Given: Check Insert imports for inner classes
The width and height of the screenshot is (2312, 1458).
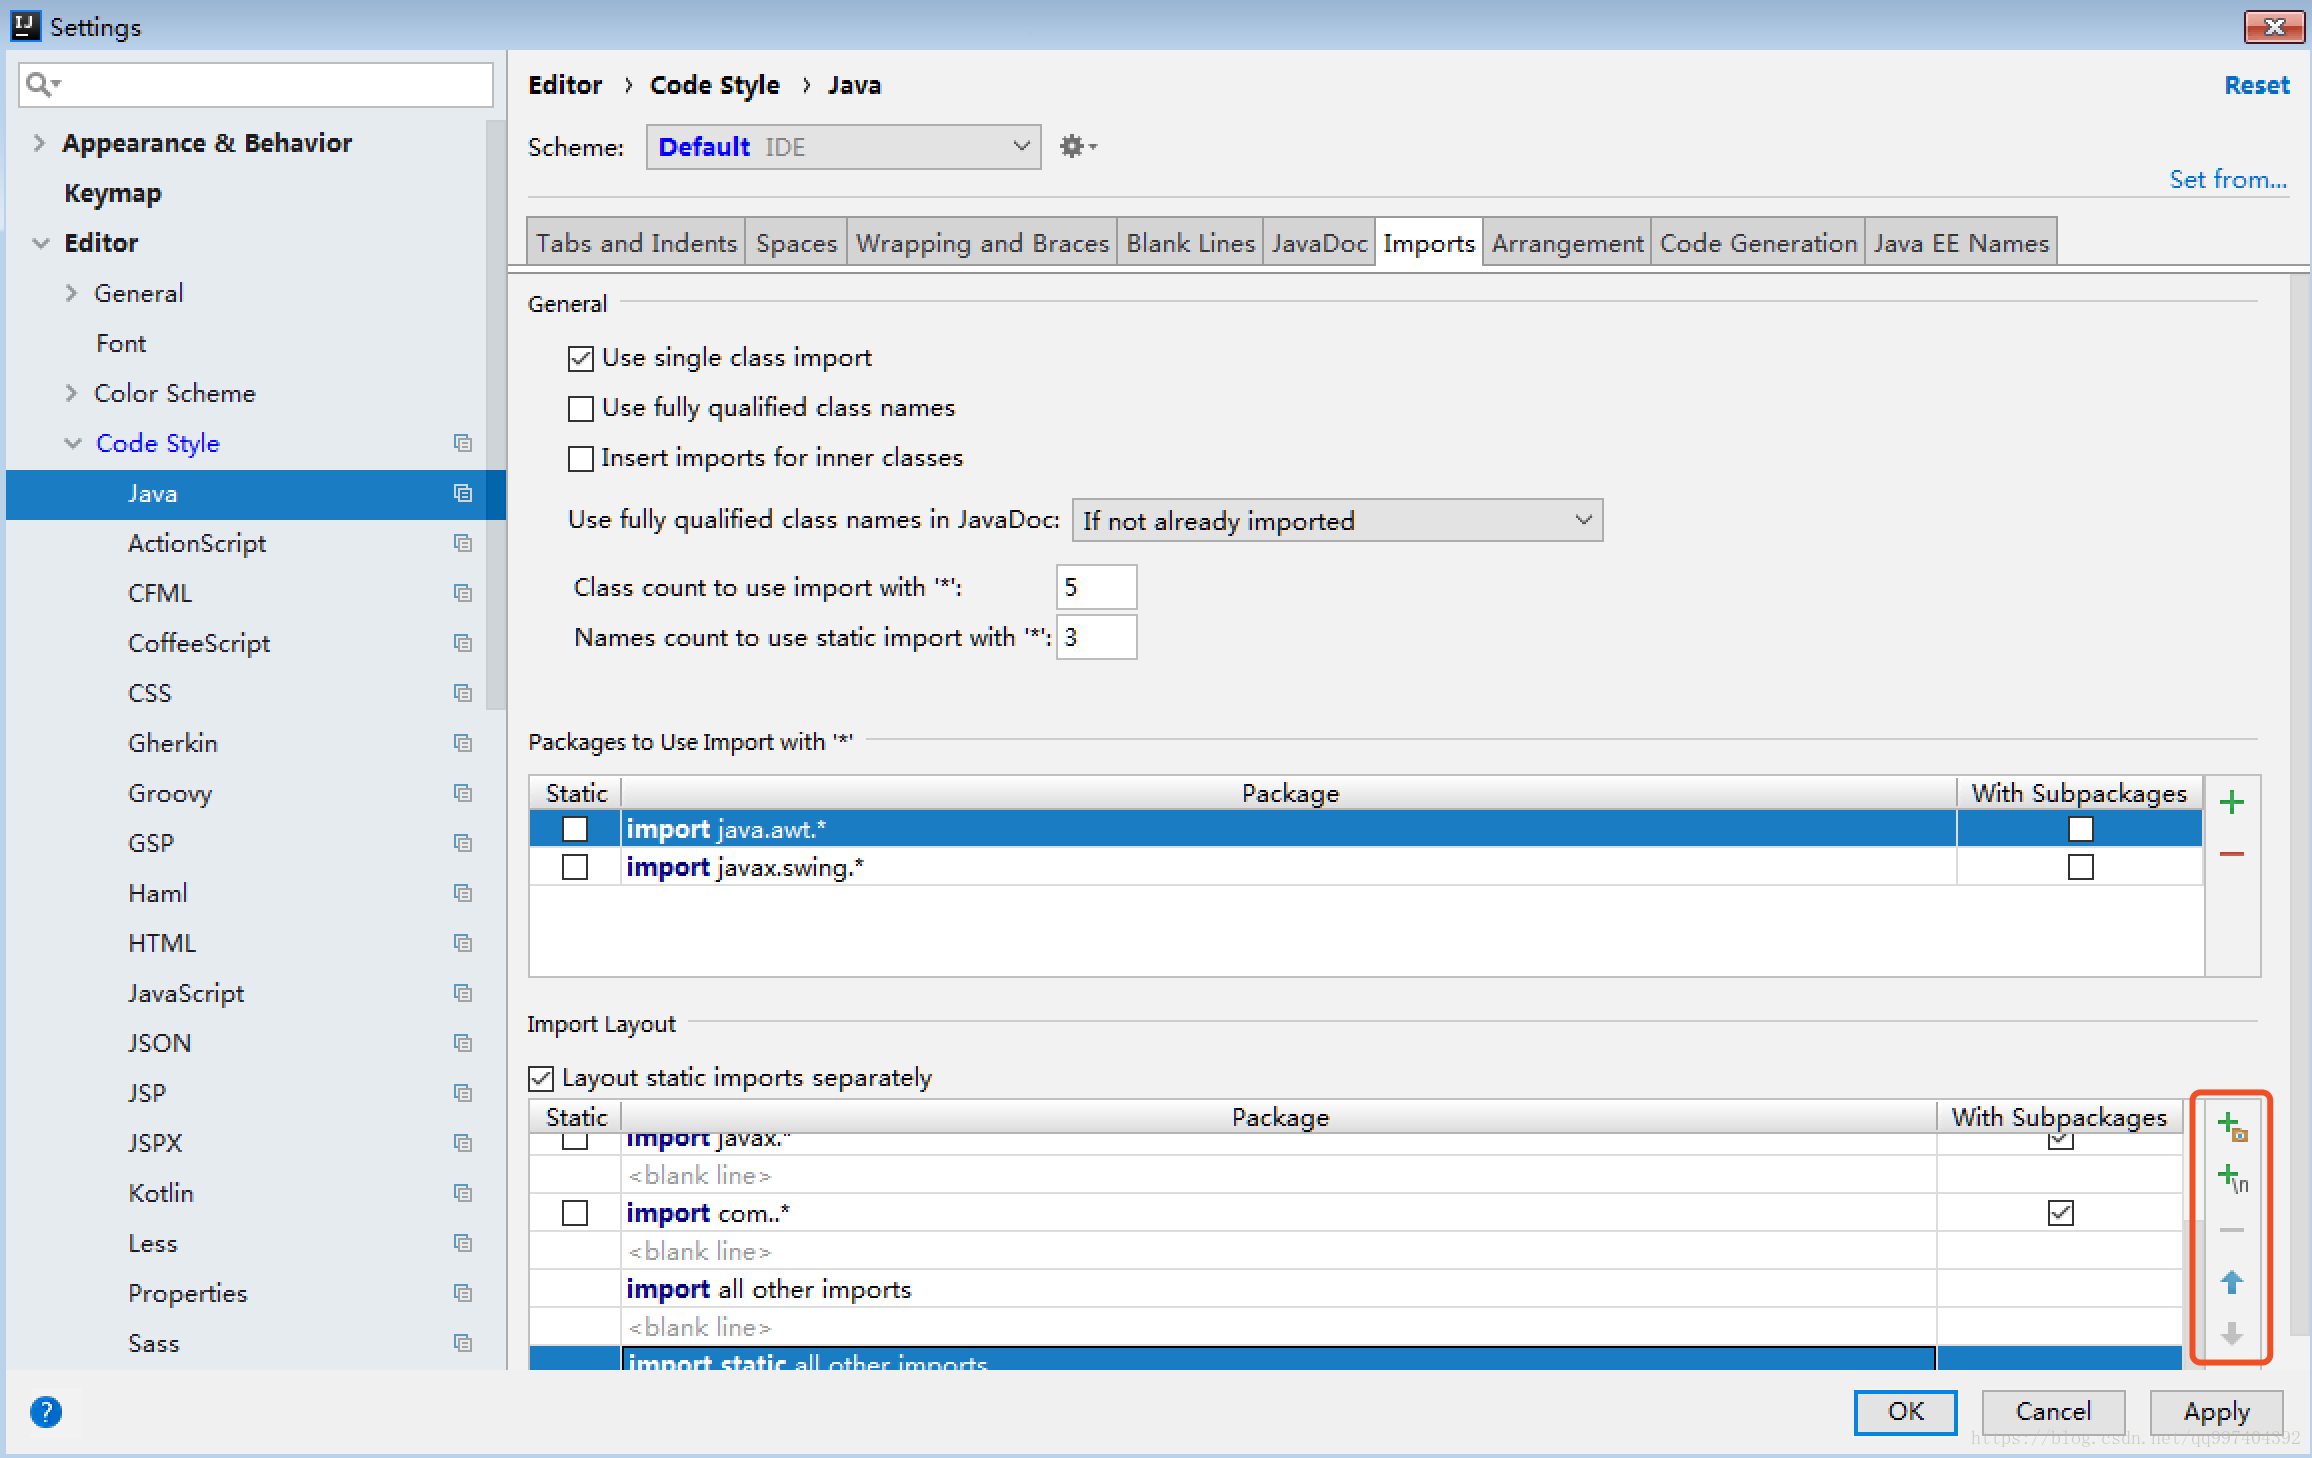Looking at the screenshot, I should (580, 458).
